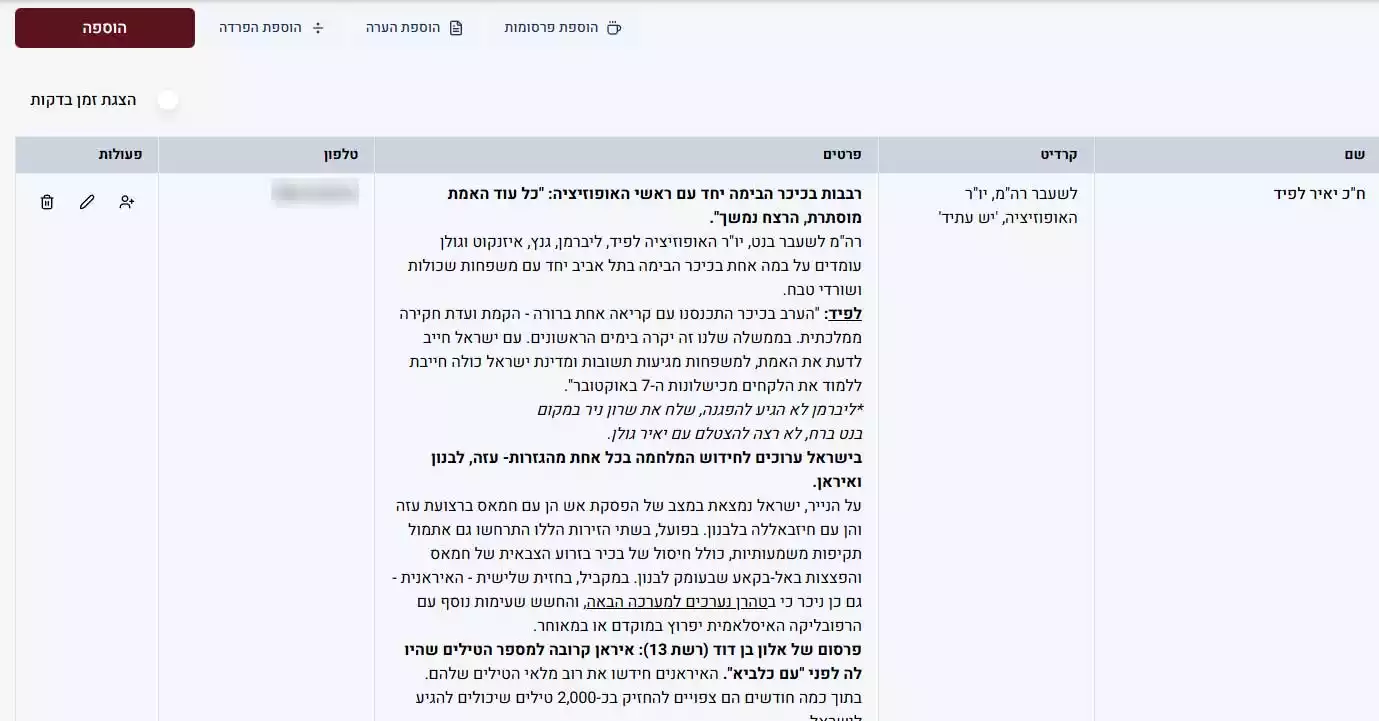Toggle the הצגת זמן בדקות switch
The height and width of the screenshot is (721, 1379).
click(x=167, y=100)
